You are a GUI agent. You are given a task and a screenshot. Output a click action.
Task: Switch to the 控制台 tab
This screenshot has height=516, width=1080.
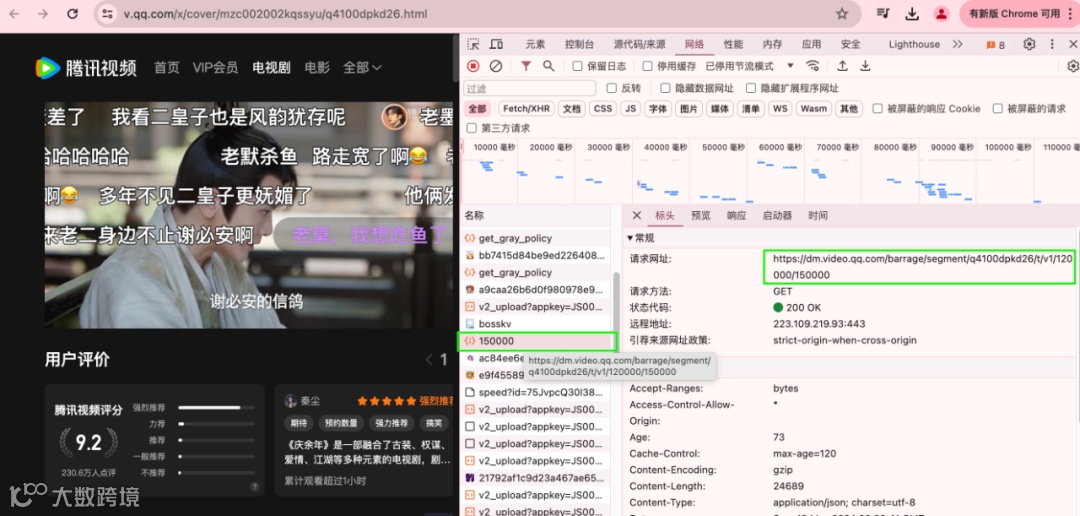tap(579, 44)
